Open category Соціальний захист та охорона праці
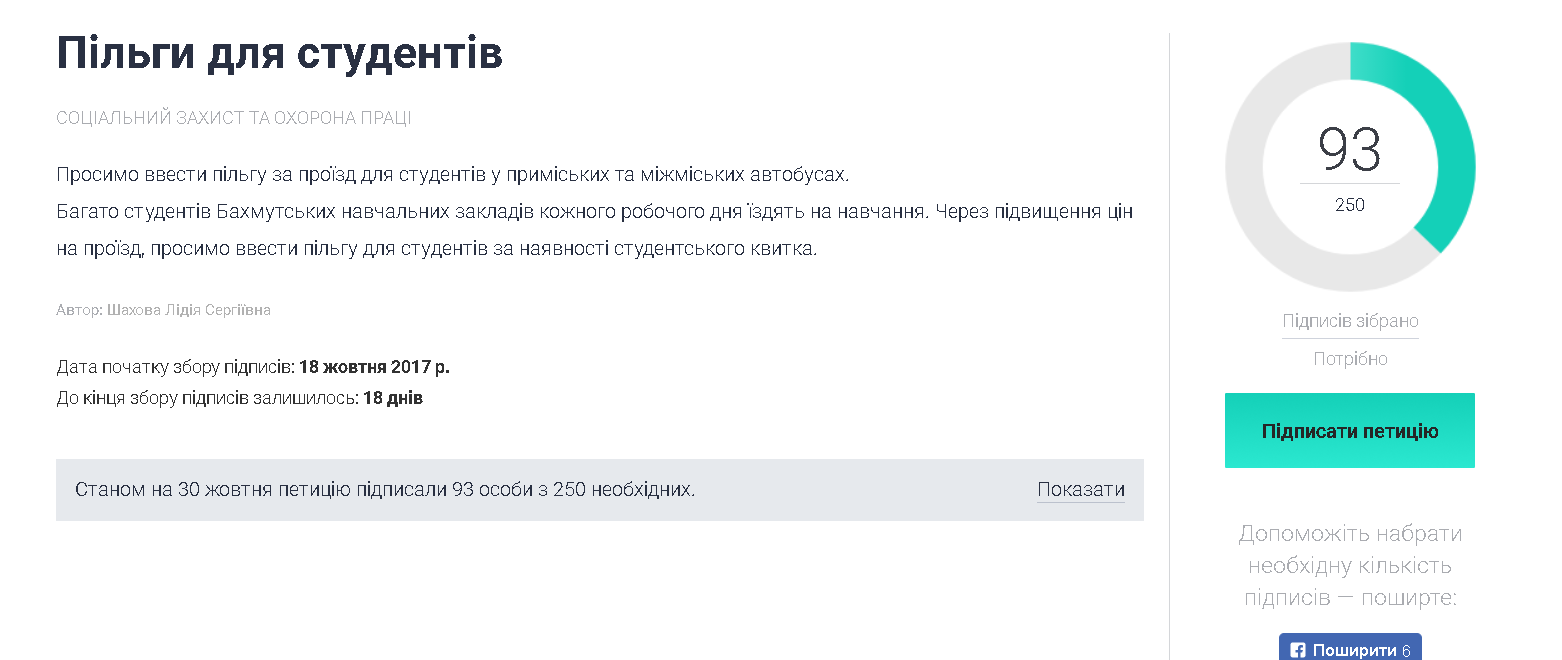This screenshot has height=660, width=1562. [234, 118]
